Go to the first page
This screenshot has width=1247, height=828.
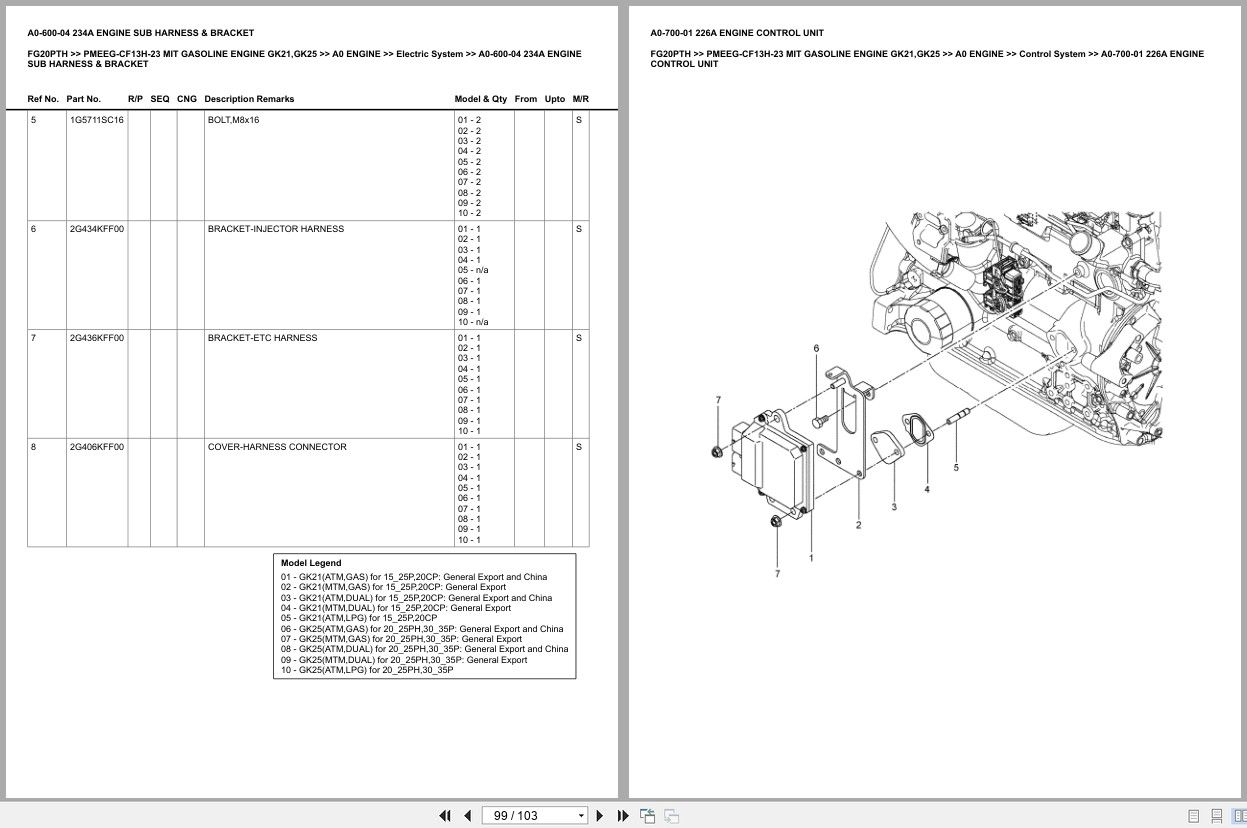(x=445, y=815)
